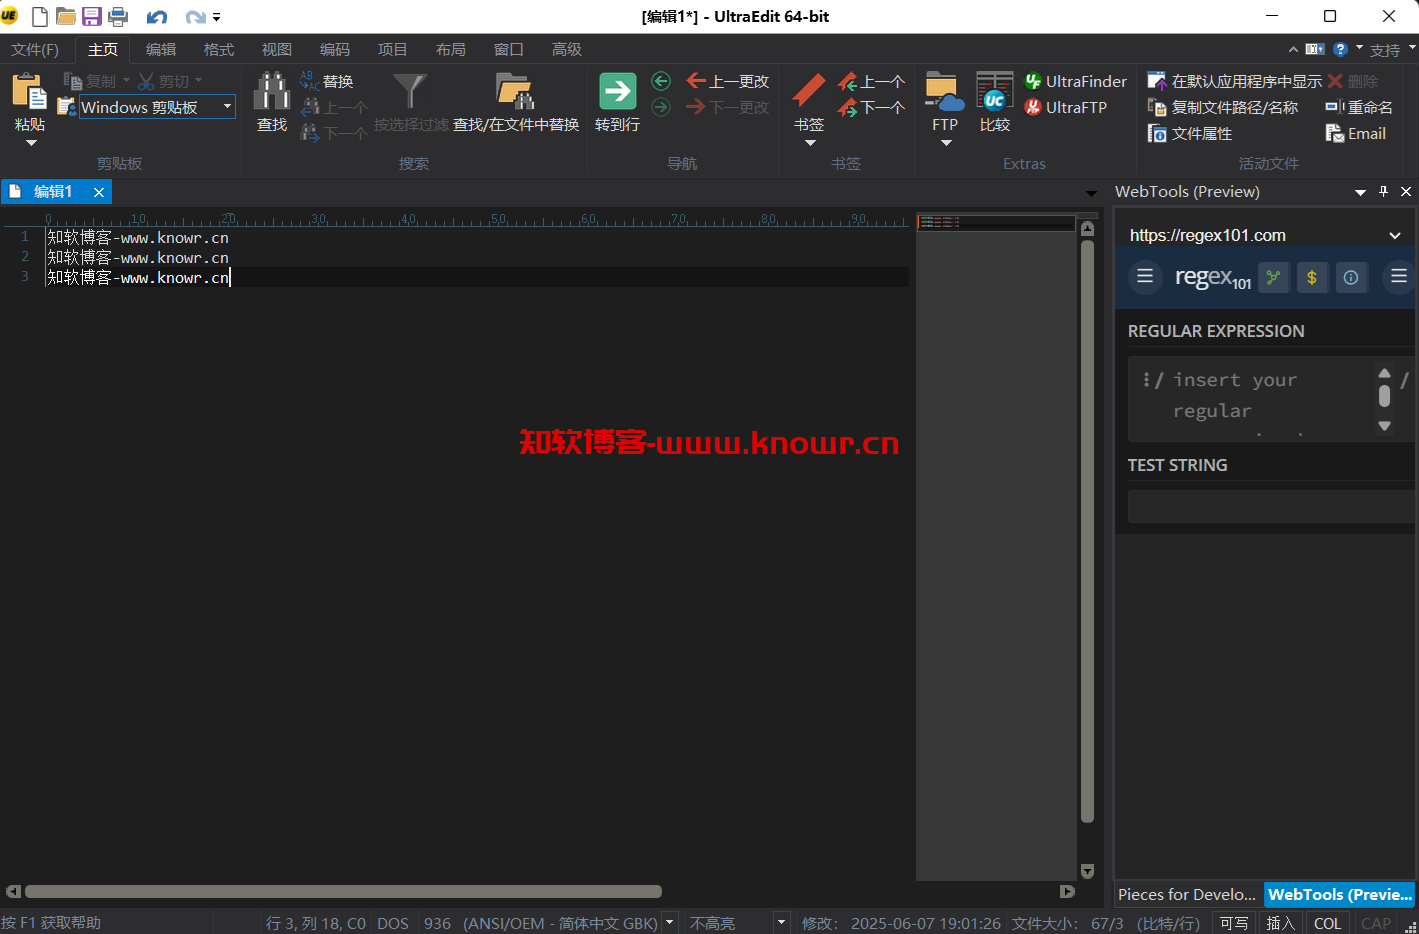Open the Replace tool
The width and height of the screenshot is (1419, 934).
pos(327,81)
